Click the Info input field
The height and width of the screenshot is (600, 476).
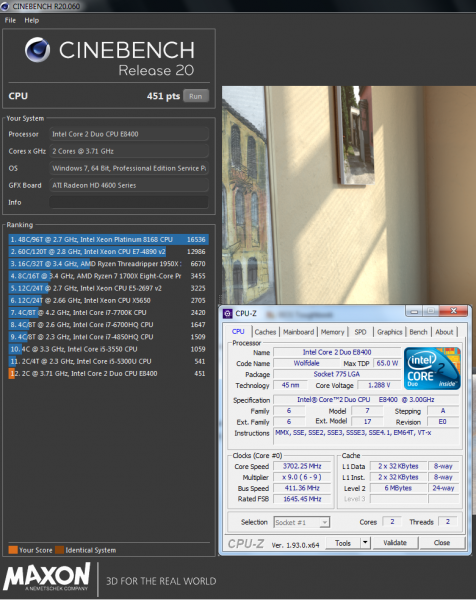[129, 202]
